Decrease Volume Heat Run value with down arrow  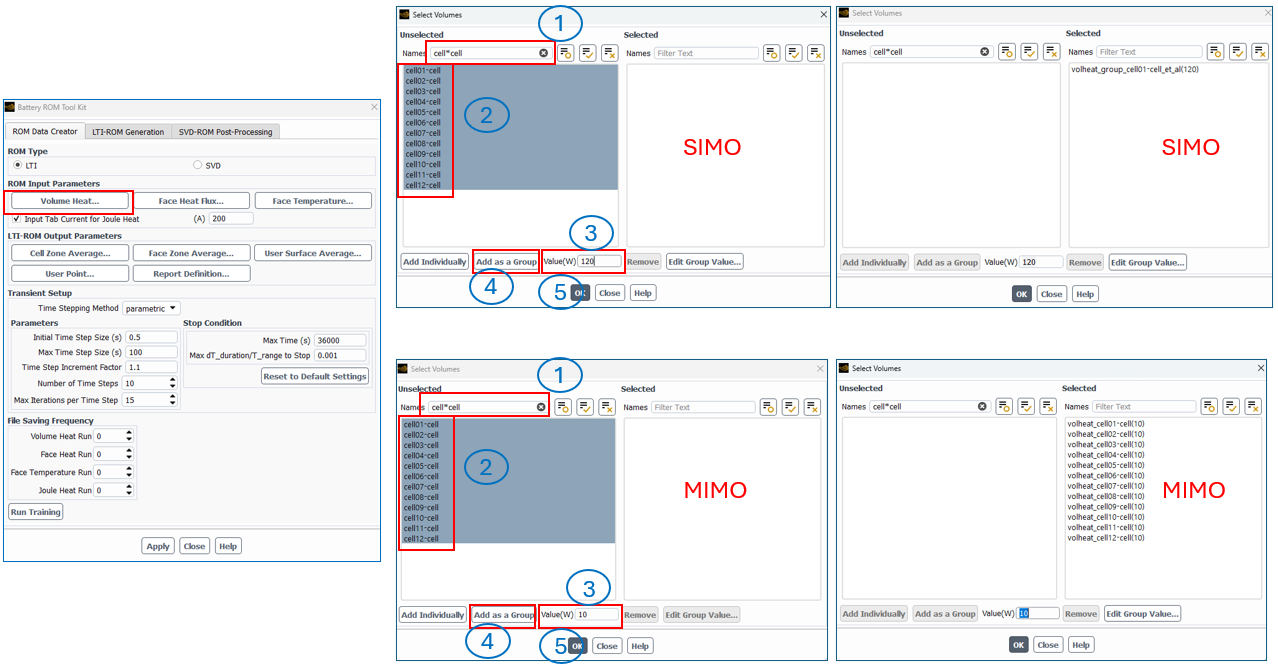(x=131, y=439)
